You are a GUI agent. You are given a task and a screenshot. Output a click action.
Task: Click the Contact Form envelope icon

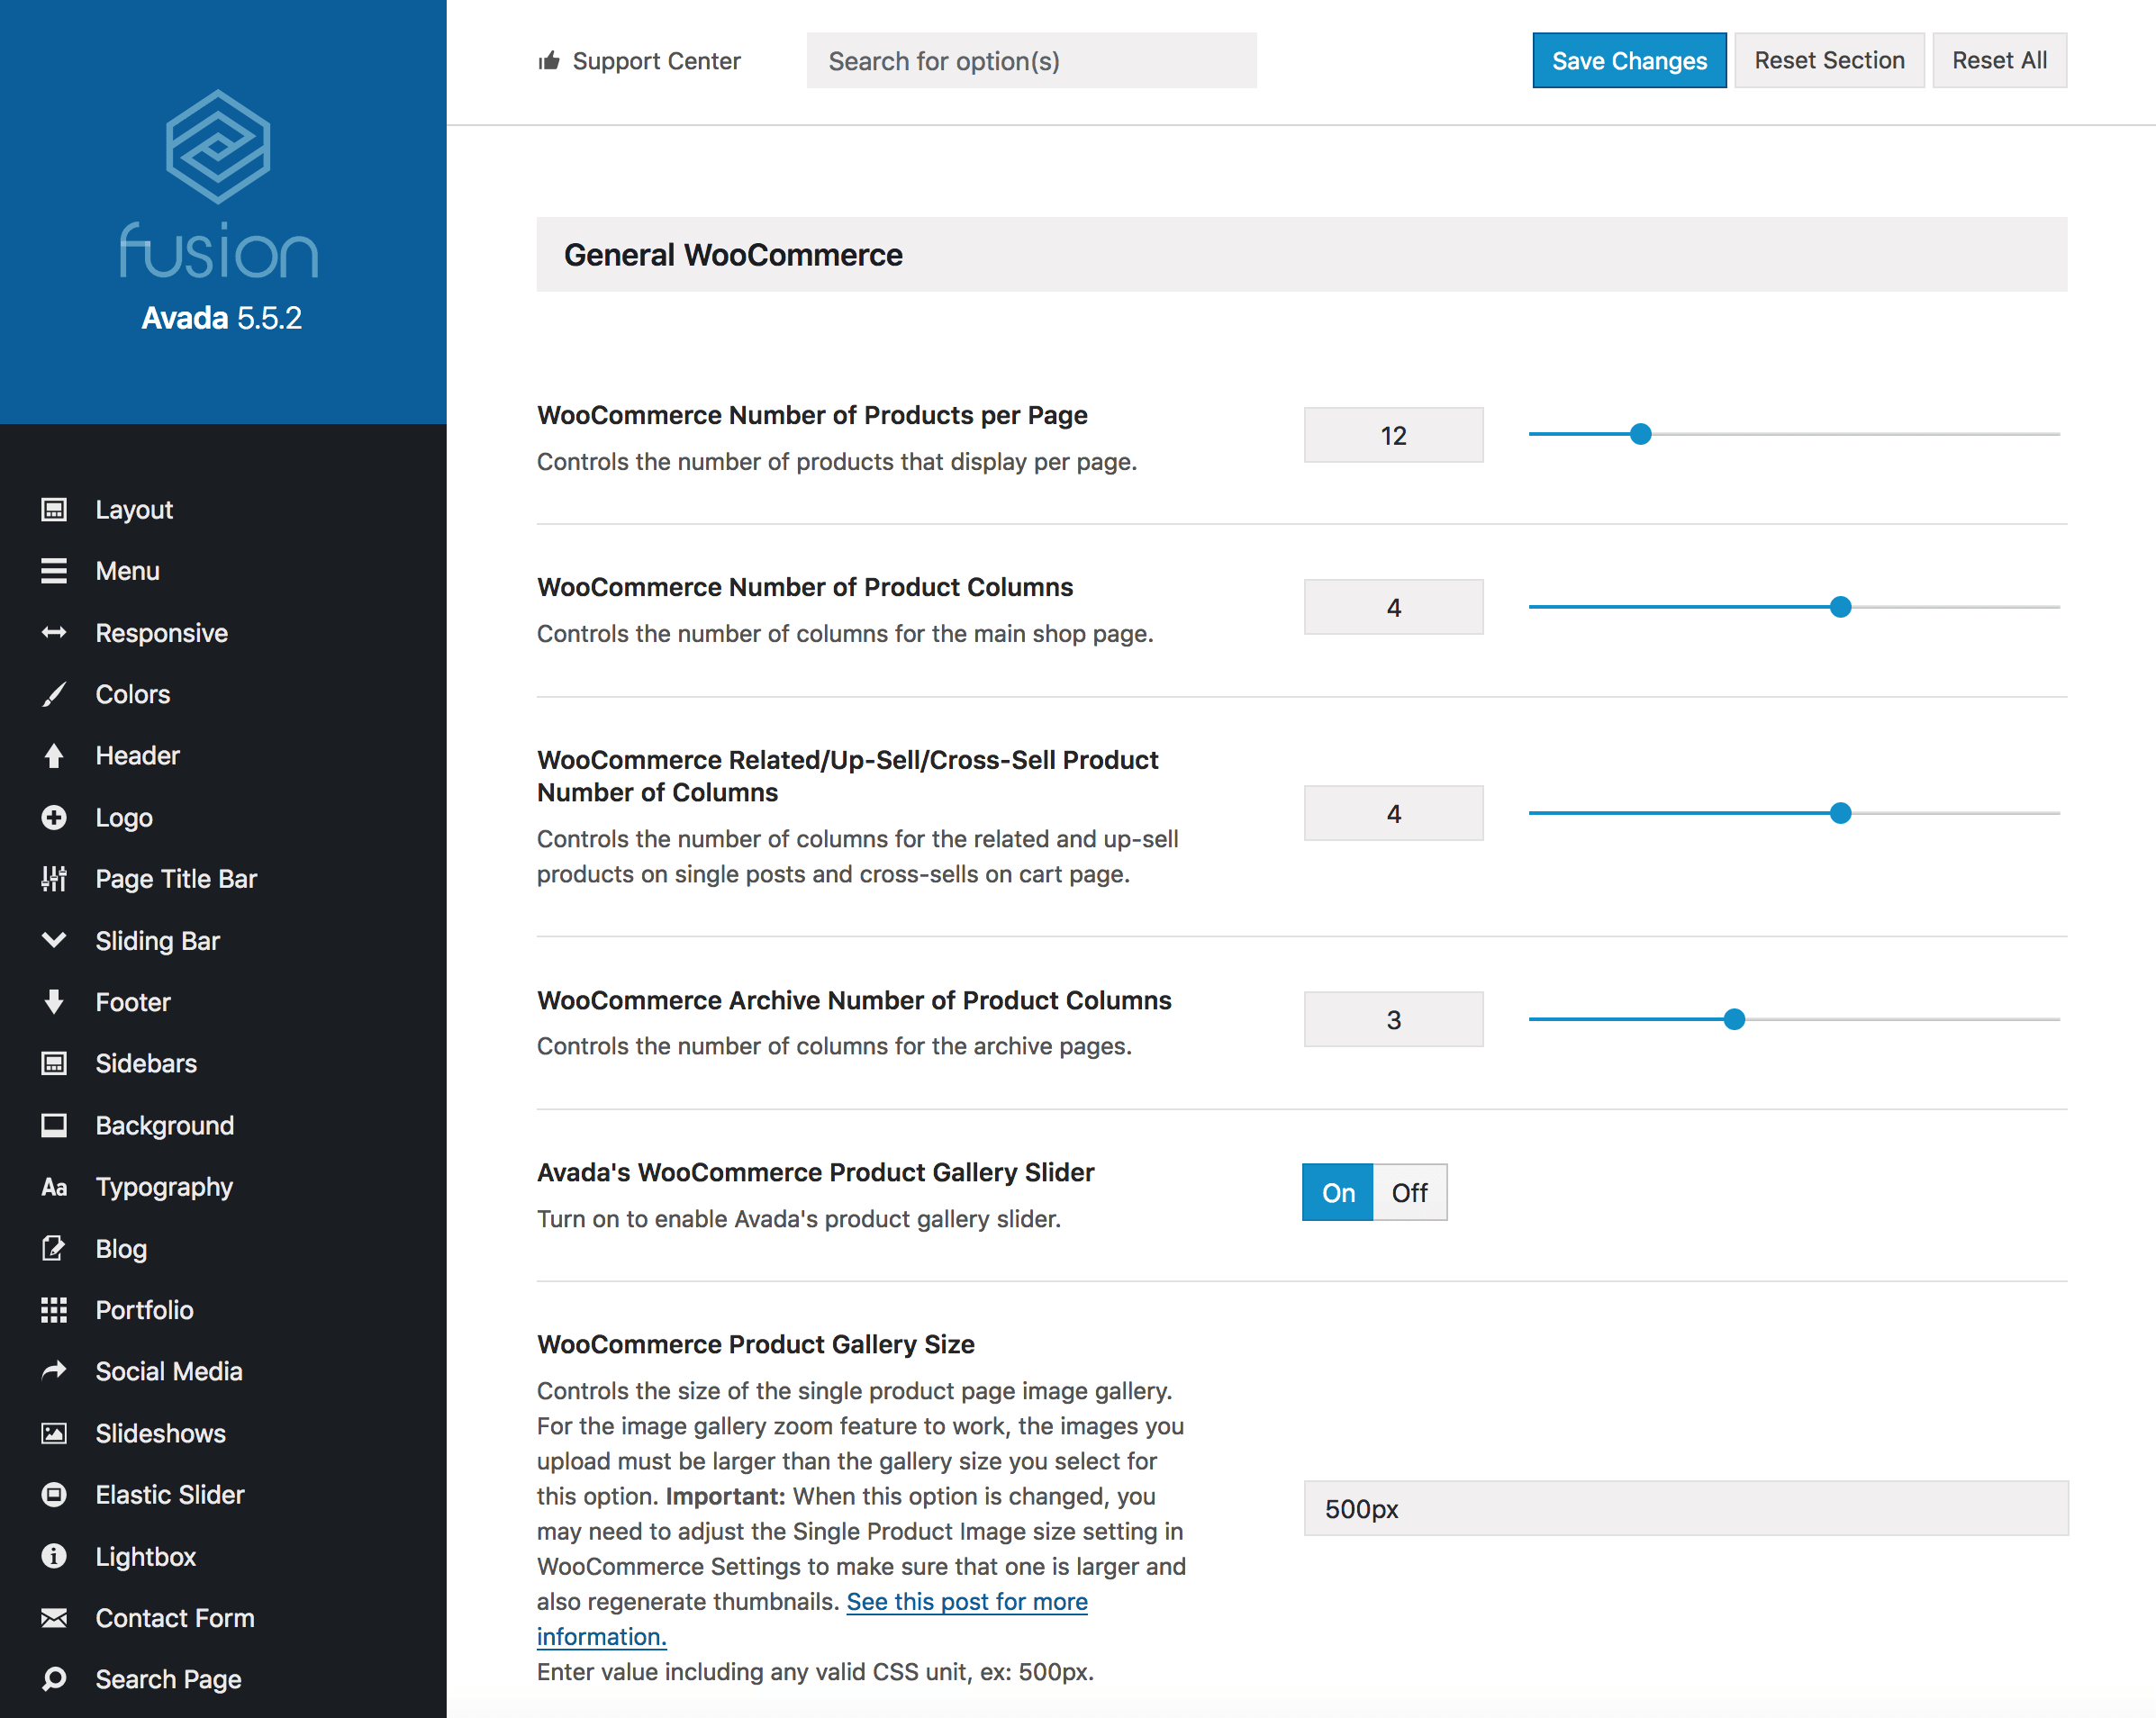coord(54,1617)
